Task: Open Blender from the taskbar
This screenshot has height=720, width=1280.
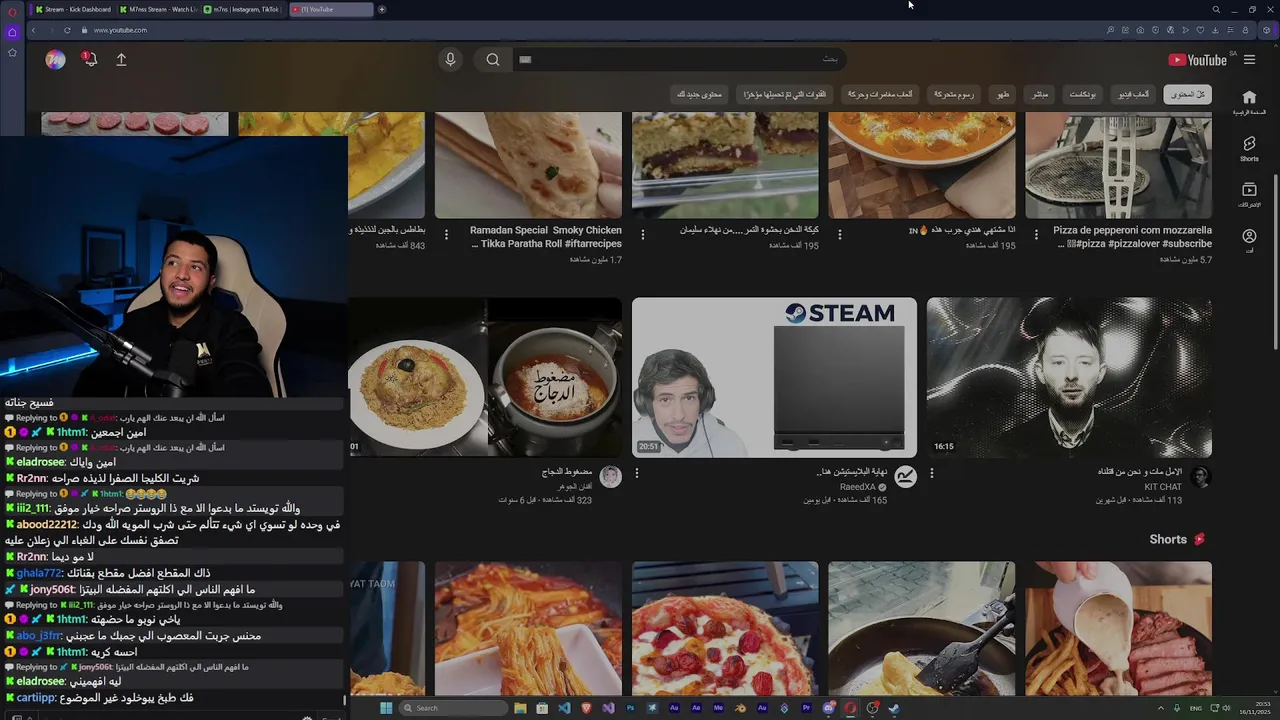Action: (740, 708)
